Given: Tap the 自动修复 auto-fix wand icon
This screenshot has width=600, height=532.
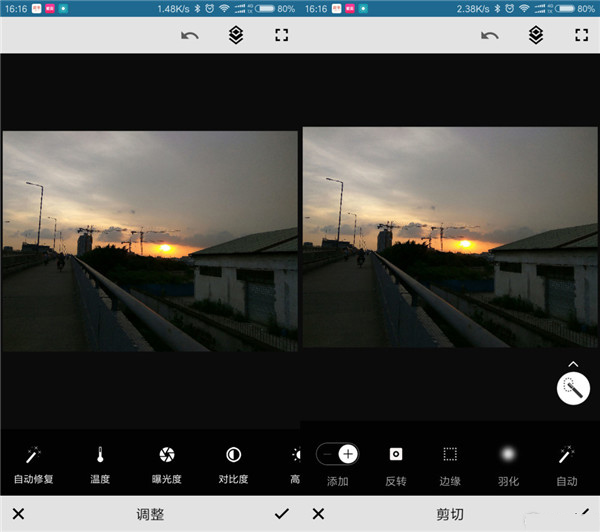Looking at the screenshot, I should (33, 455).
